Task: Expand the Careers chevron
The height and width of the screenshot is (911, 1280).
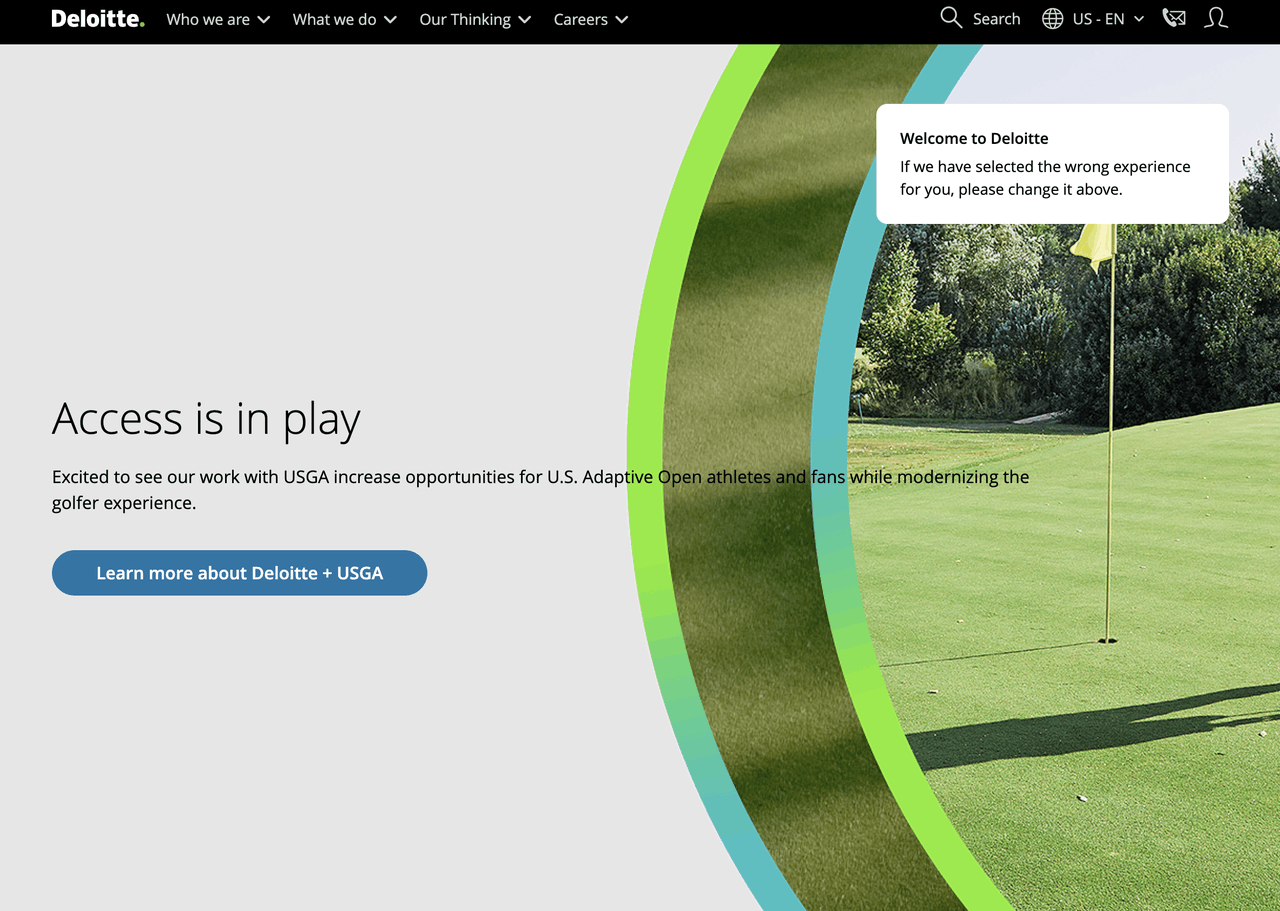Action: [621, 20]
